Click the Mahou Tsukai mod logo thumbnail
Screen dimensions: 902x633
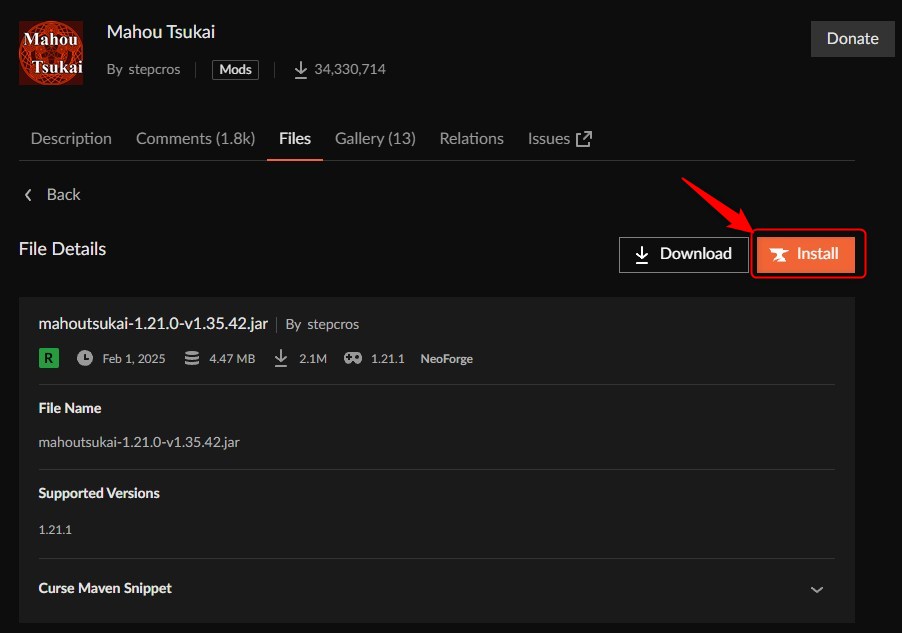[51, 53]
